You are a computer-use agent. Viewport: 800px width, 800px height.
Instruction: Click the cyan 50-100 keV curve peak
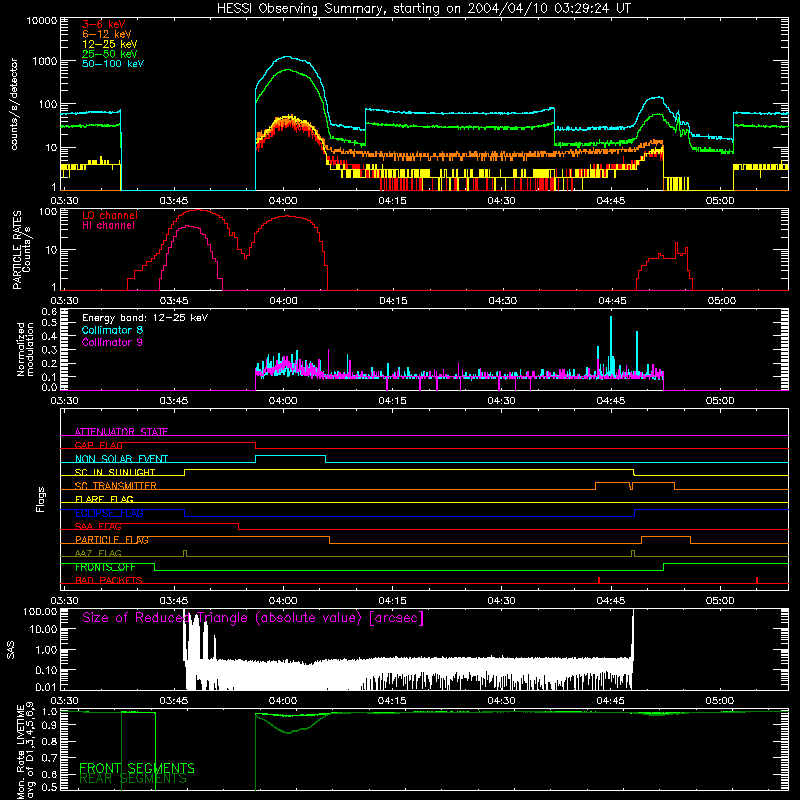click(x=287, y=57)
